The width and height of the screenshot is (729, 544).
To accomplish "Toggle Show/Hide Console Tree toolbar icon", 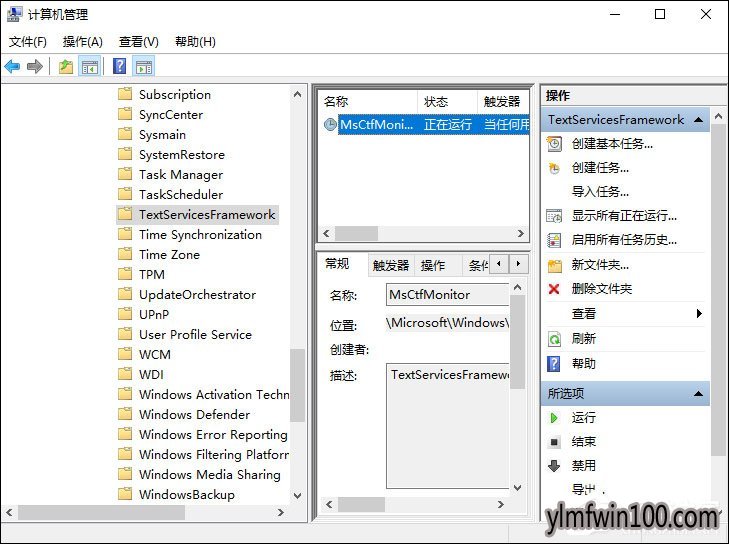I will tap(90, 67).
